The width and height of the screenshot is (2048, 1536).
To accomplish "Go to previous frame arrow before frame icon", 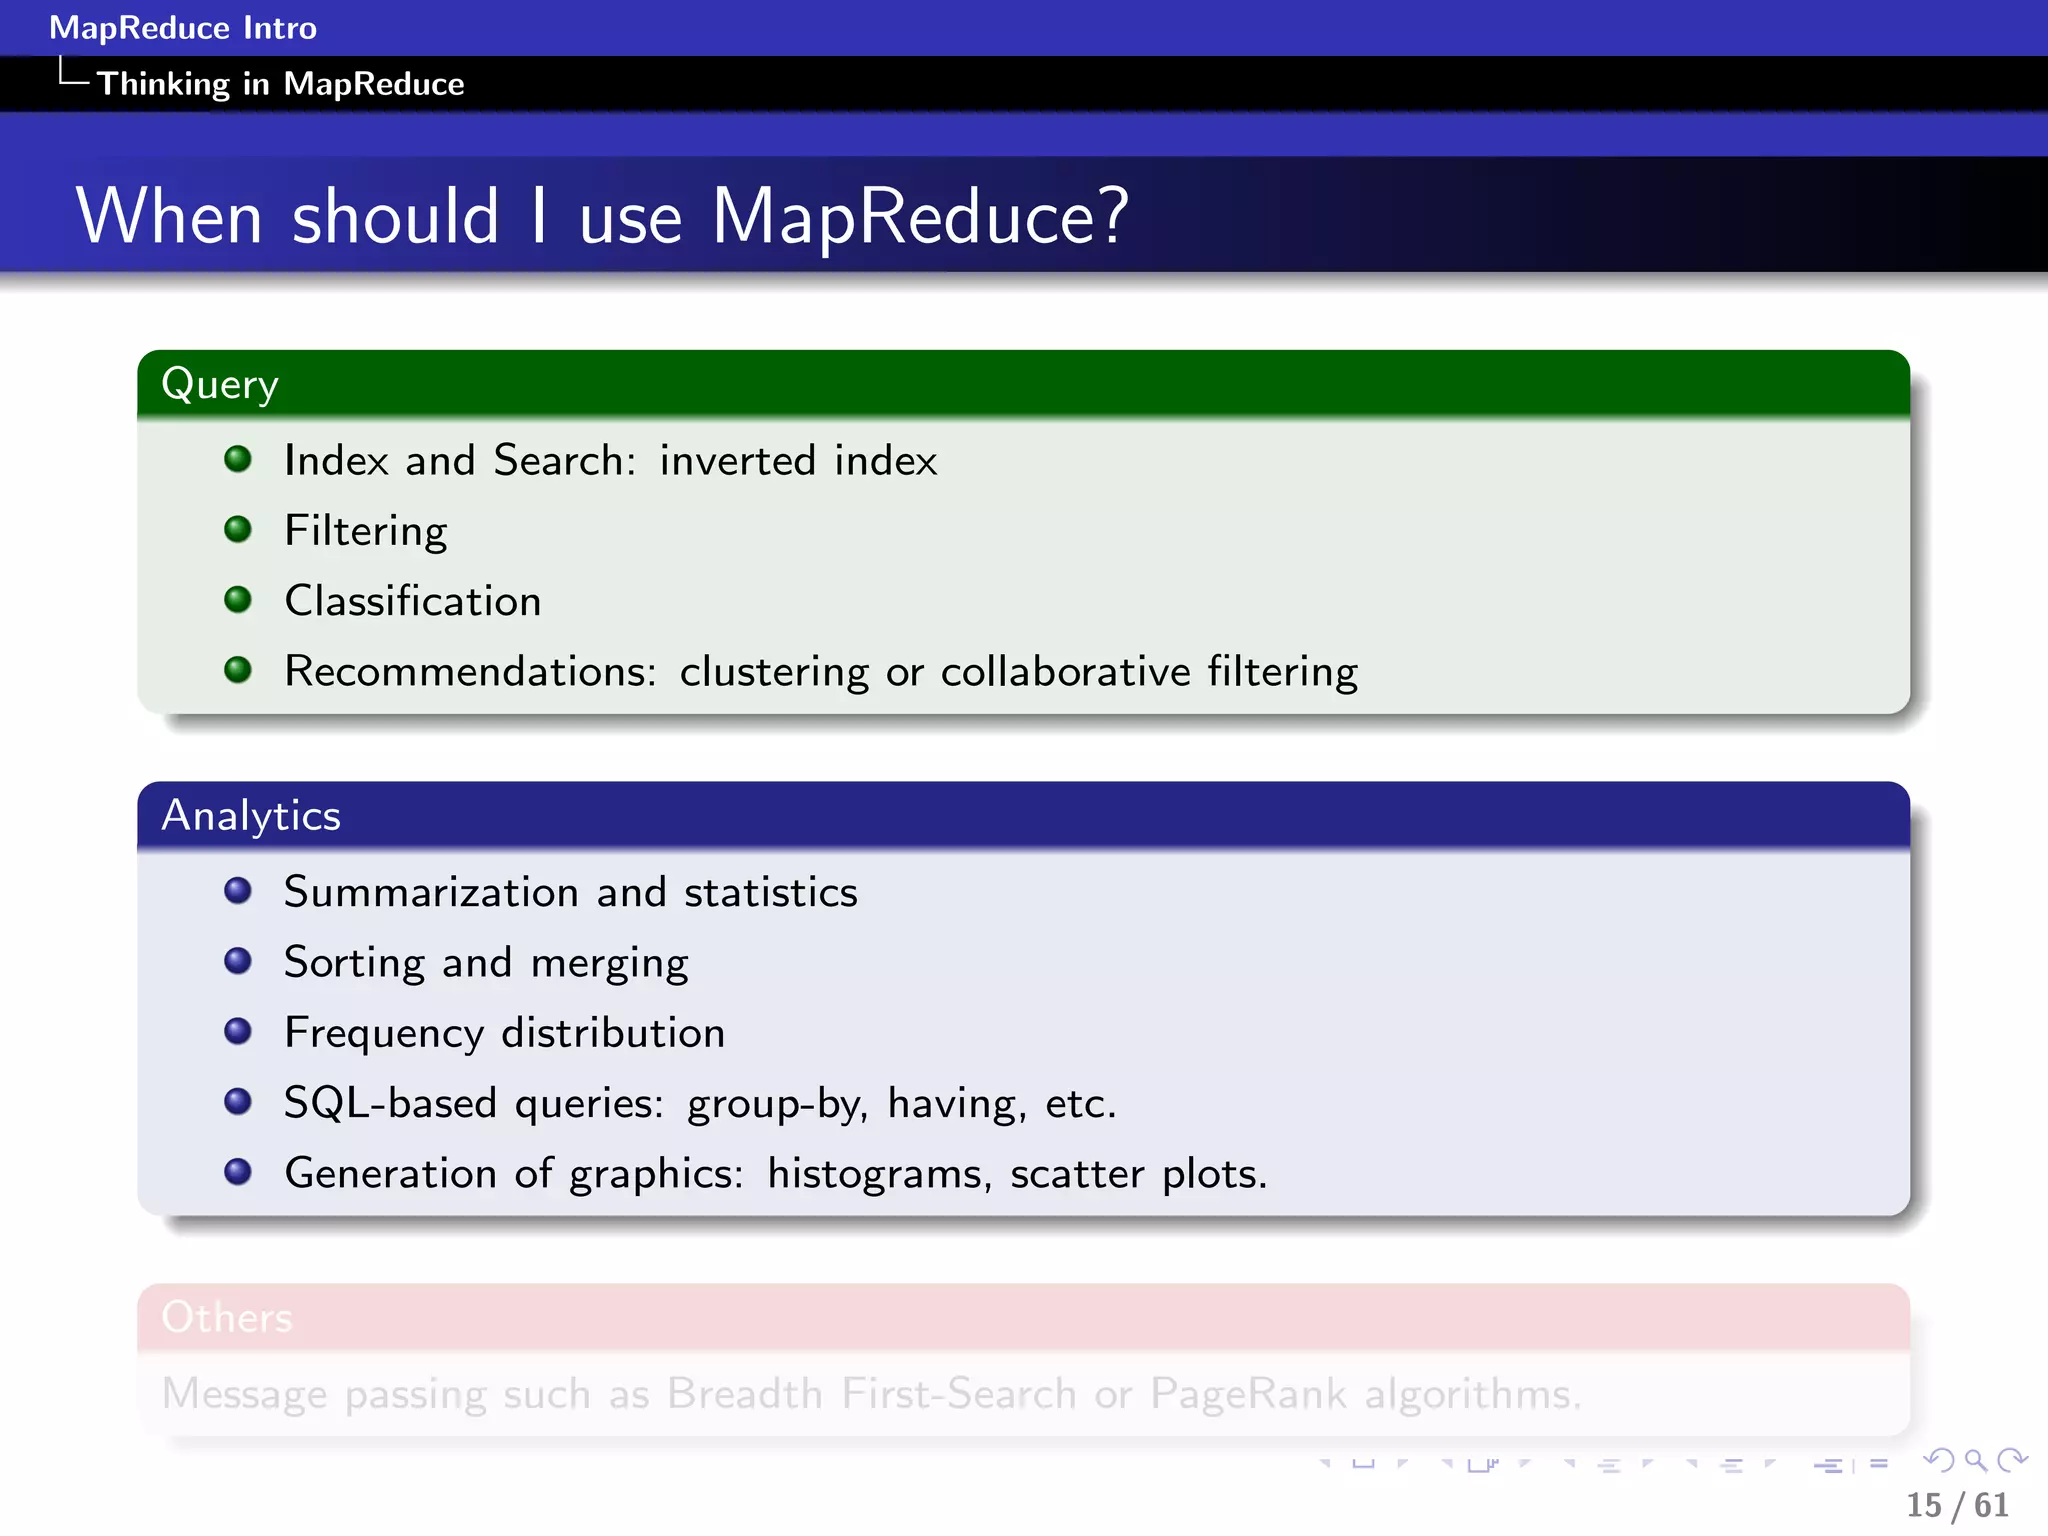I will click(x=1446, y=1464).
